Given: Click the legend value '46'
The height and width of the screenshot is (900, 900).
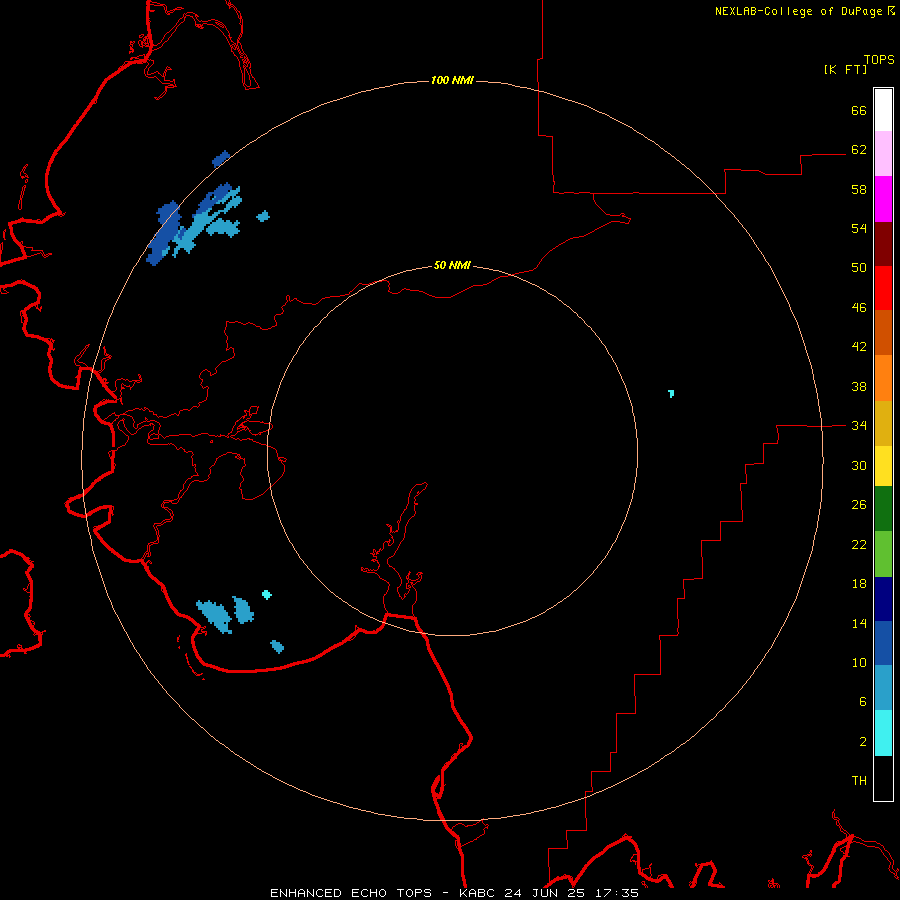Looking at the screenshot, I should click(x=859, y=307).
